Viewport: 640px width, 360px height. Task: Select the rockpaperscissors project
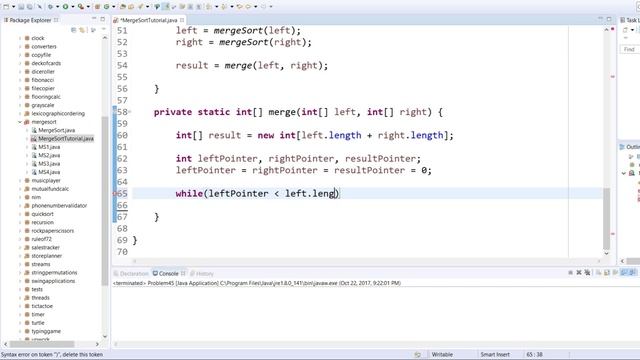coord(52,231)
